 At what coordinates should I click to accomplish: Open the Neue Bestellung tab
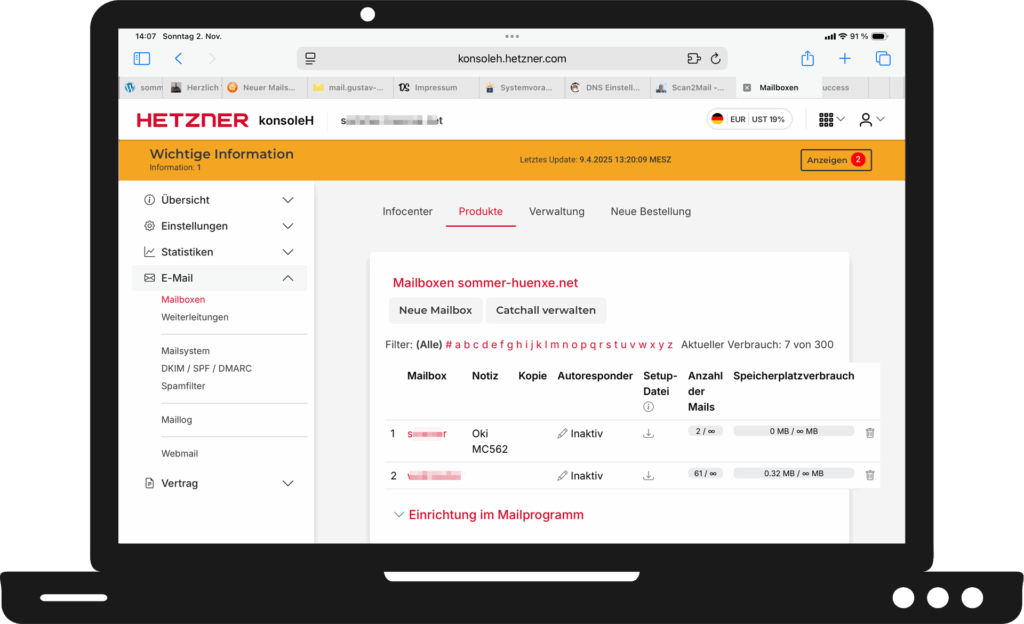650,212
